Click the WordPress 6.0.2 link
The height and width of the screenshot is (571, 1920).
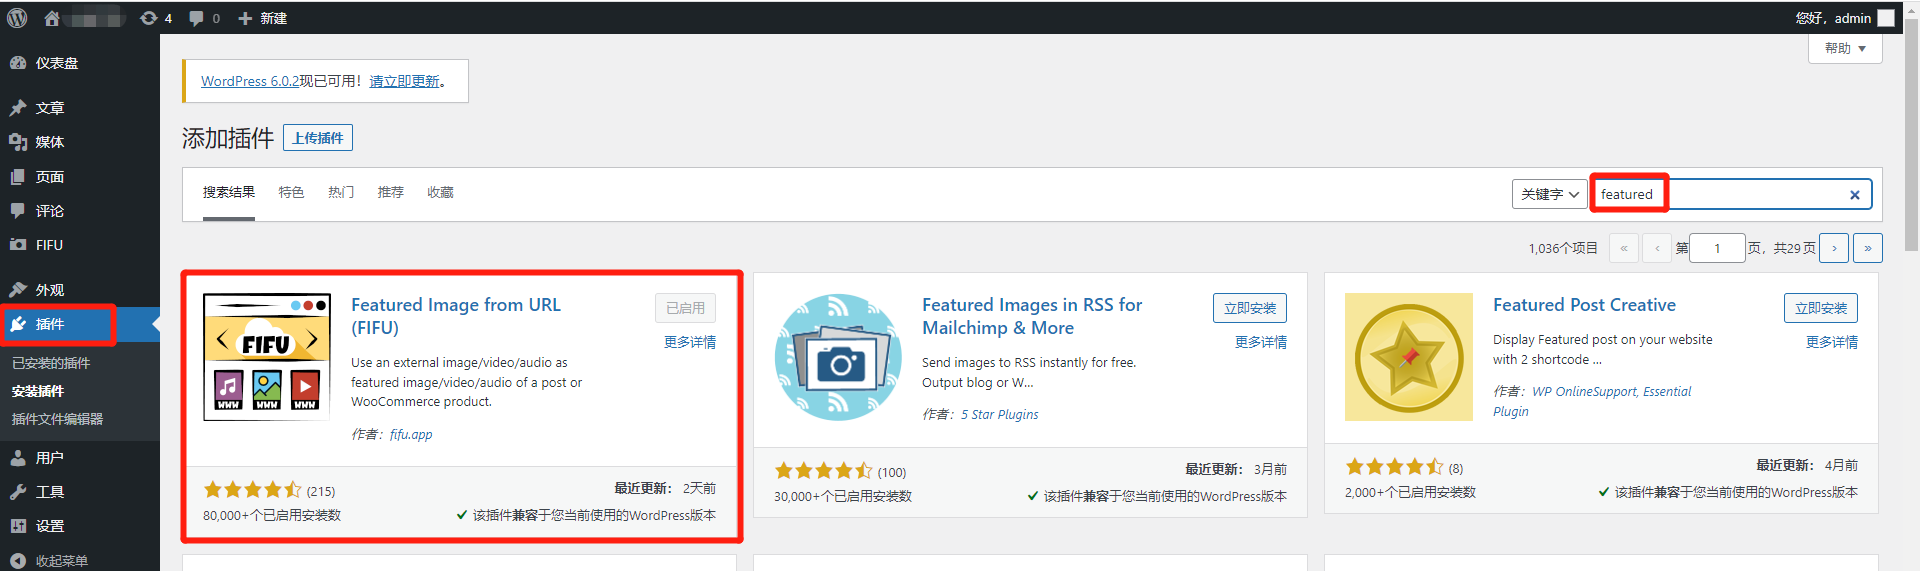pyautogui.click(x=250, y=81)
